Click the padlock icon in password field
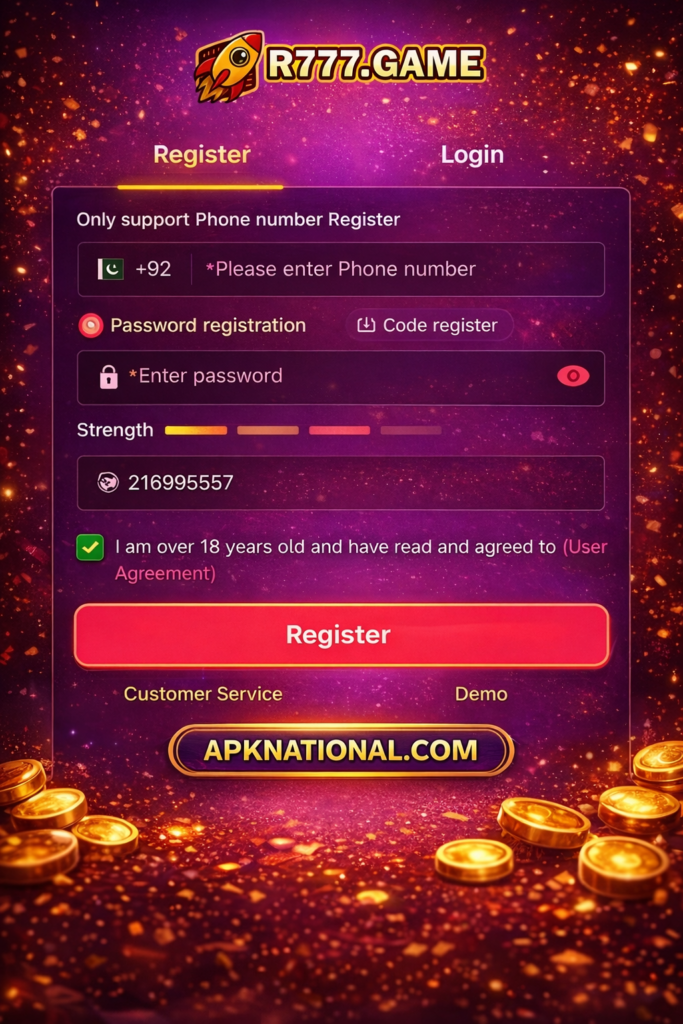Image resolution: width=683 pixels, height=1024 pixels. (108, 377)
